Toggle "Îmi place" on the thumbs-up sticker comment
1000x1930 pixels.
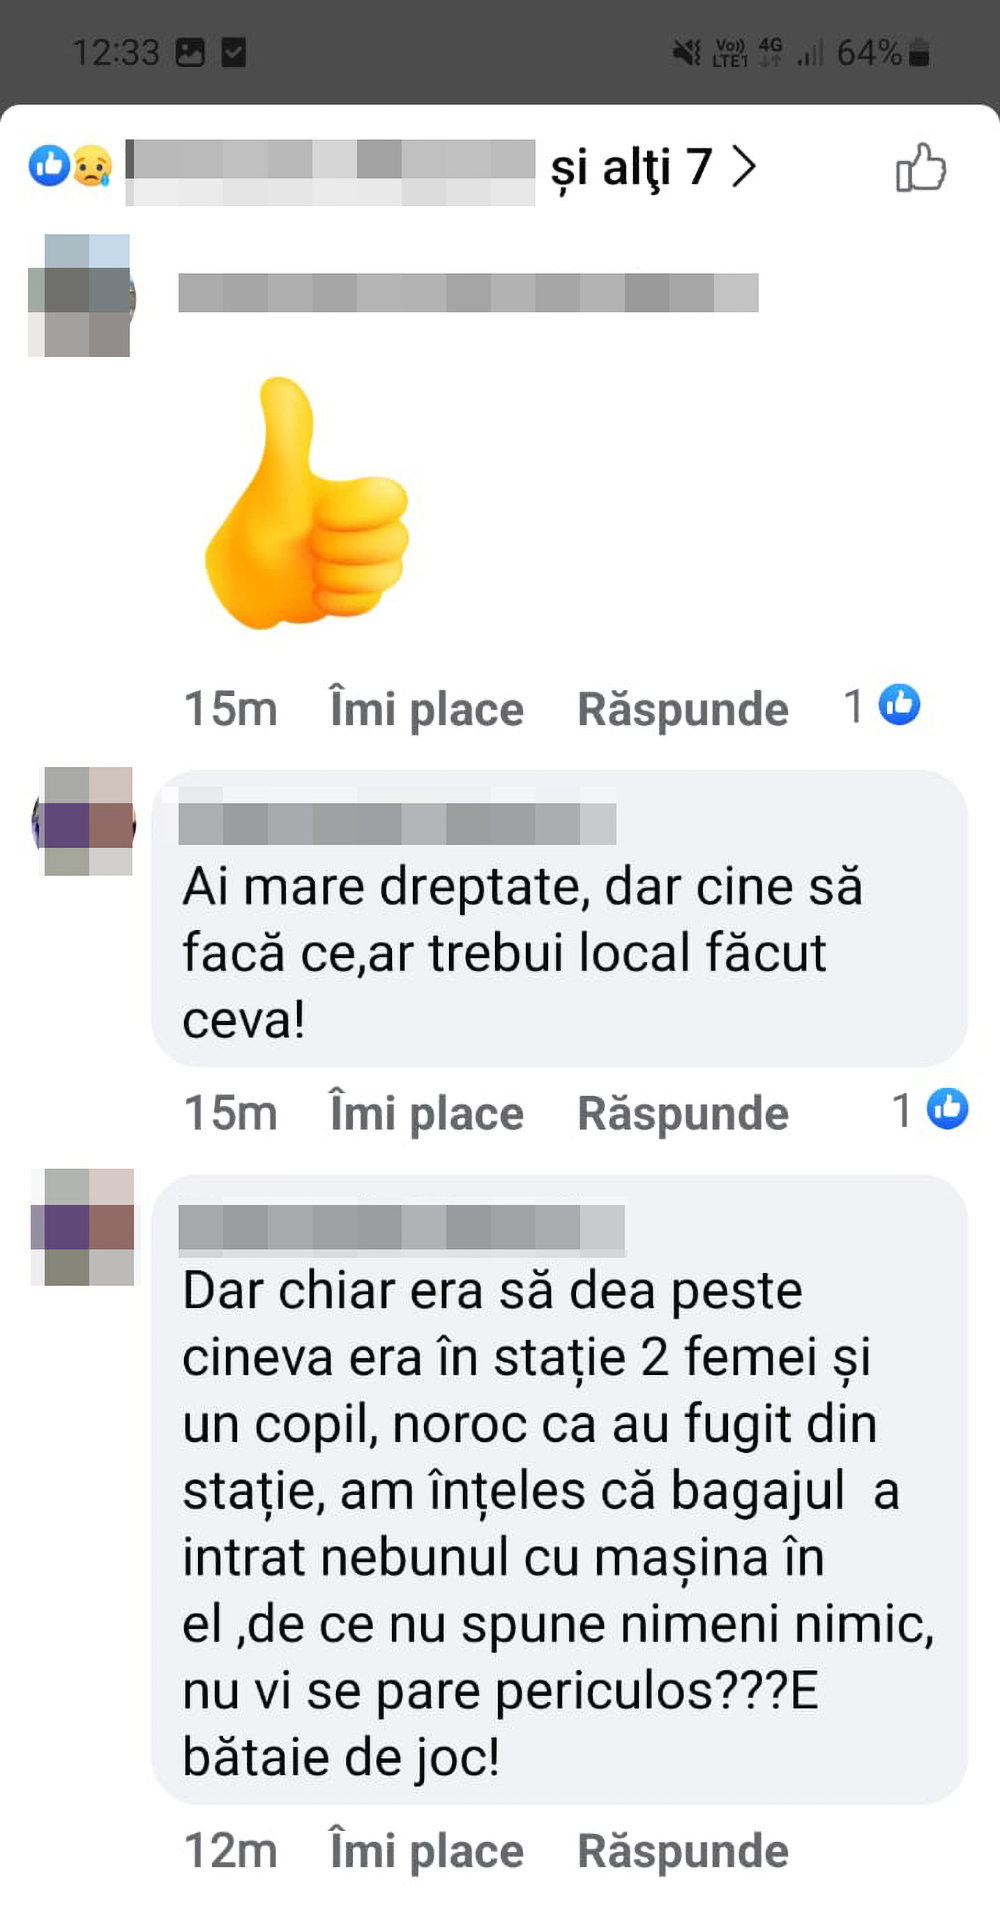[x=426, y=709]
